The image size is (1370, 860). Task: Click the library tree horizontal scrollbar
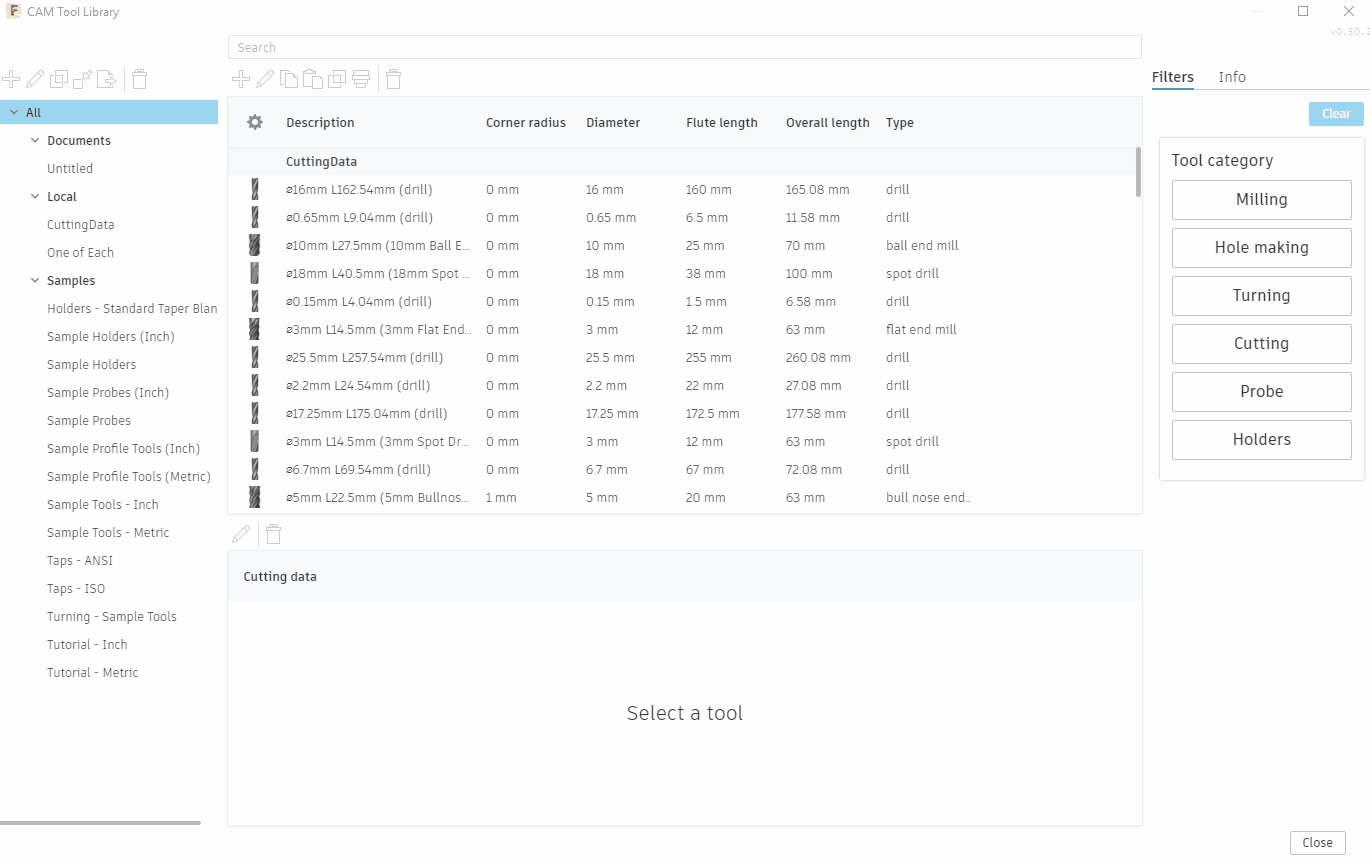pyautogui.click(x=100, y=823)
